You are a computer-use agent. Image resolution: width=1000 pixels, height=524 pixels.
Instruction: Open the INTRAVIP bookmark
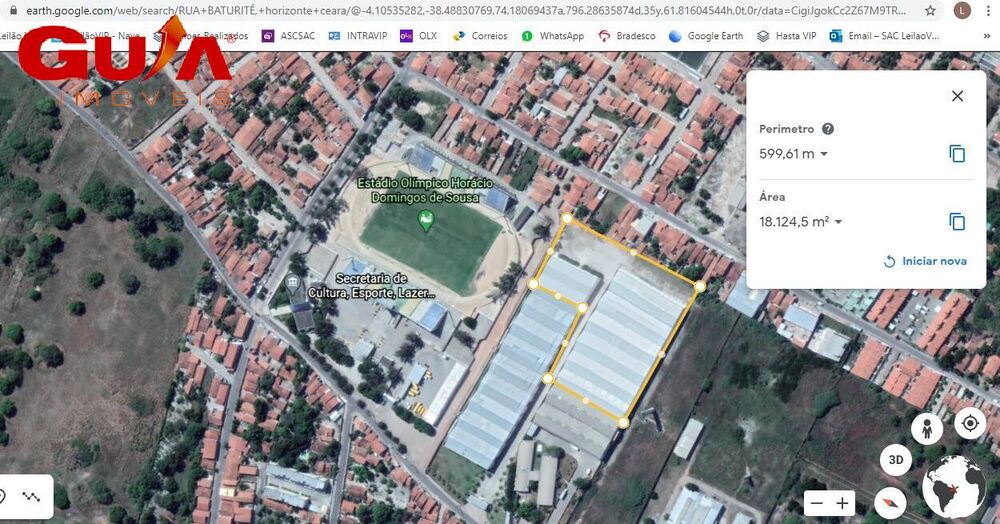click(x=358, y=36)
